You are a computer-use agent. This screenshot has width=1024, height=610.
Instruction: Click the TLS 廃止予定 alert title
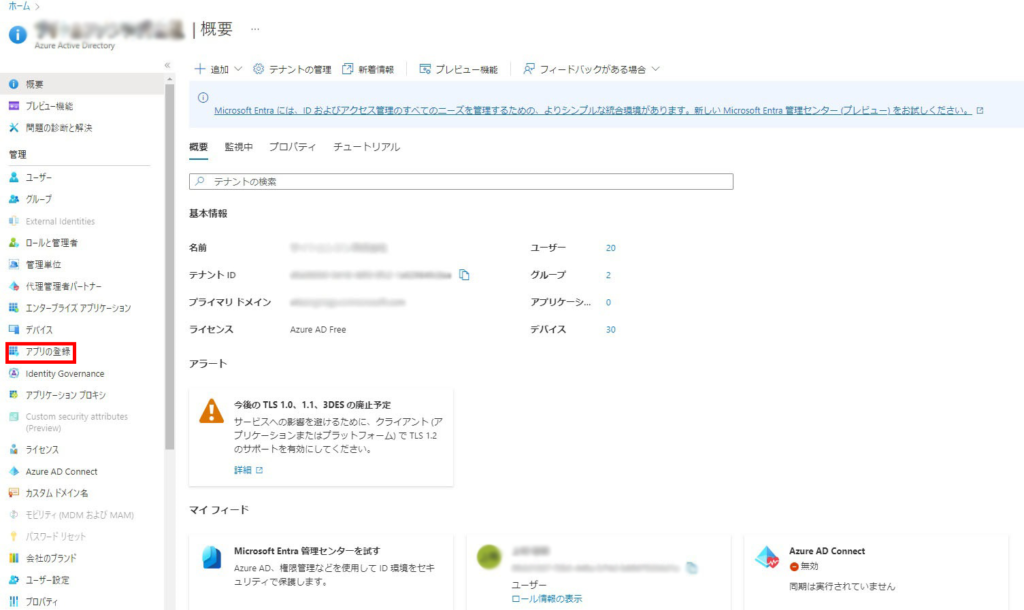click(x=312, y=405)
